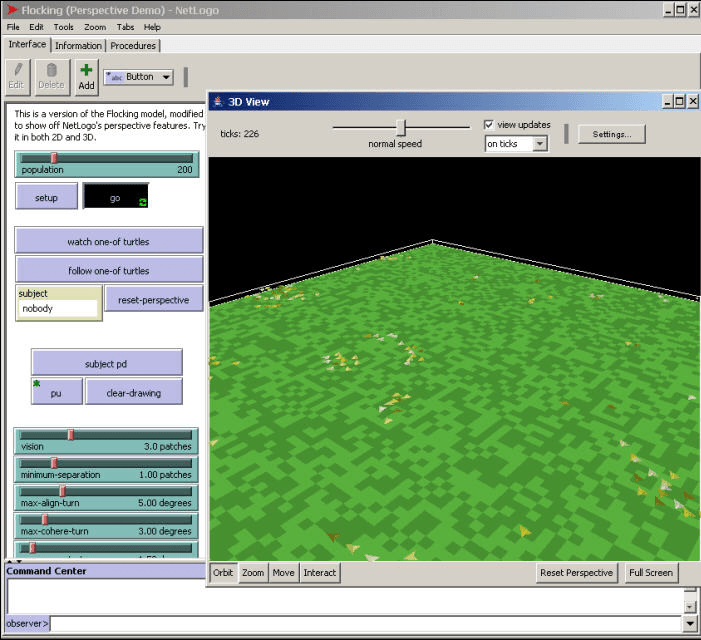Click Reset Perspective in 3D View
This screenshot has height=640, width=701.
[x=576, y=573]
